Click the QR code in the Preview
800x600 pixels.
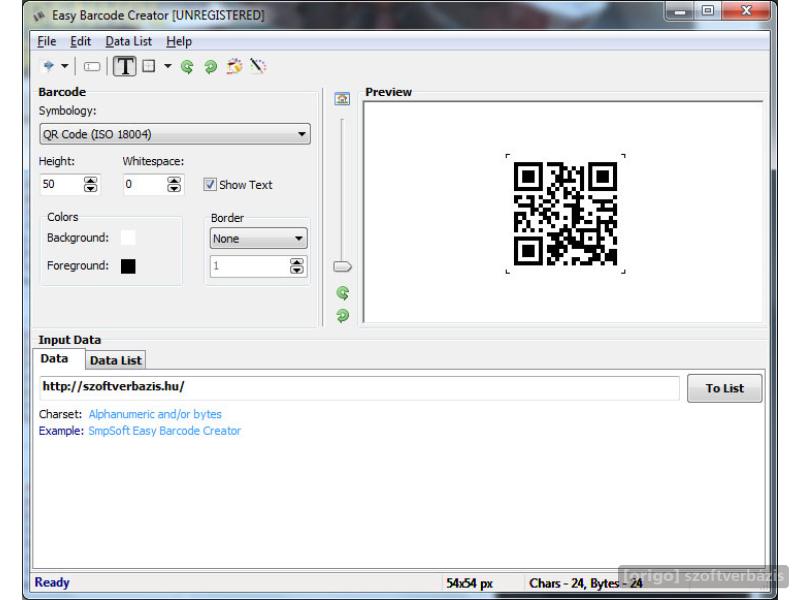[x=565, y=214]
